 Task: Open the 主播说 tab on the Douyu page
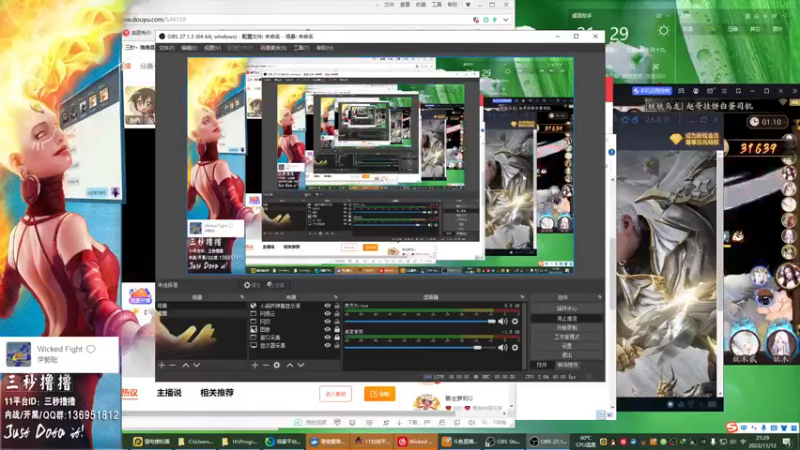click(x=169, y=393)
